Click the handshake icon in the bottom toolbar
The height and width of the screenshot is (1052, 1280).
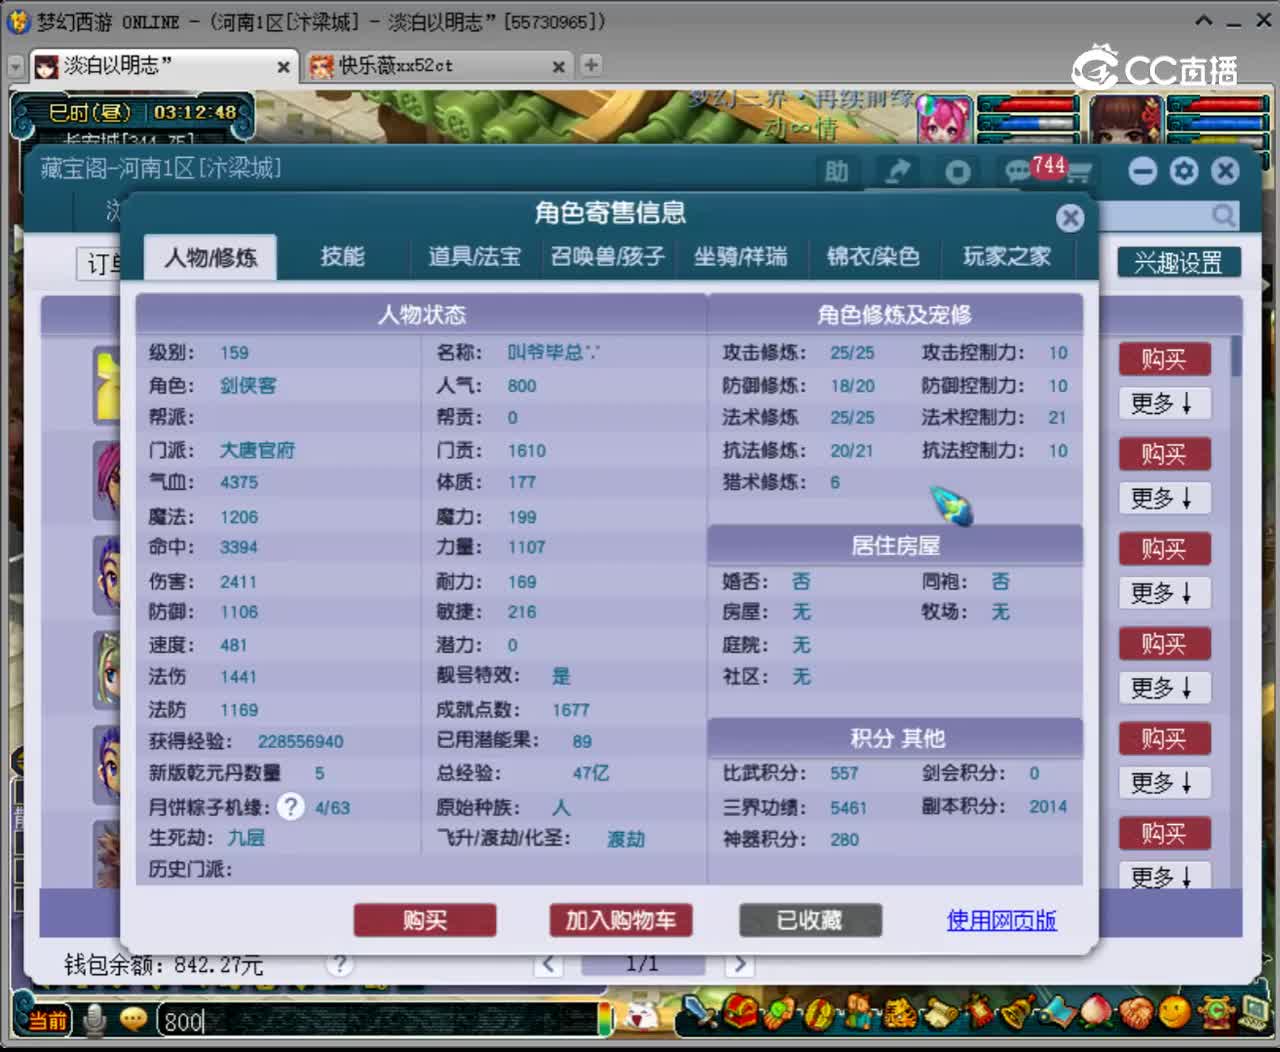1137,1014
